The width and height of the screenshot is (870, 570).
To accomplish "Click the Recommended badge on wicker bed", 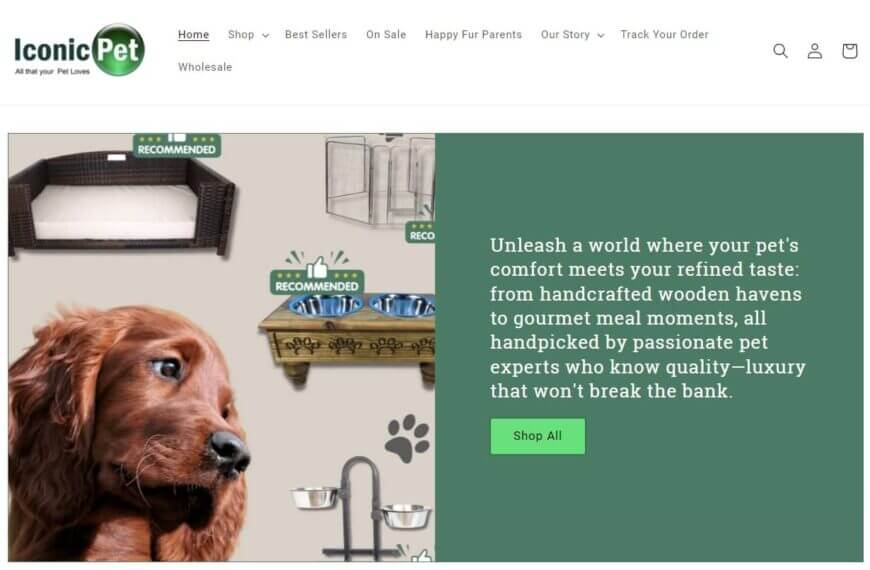I will [x=177, y=145].
